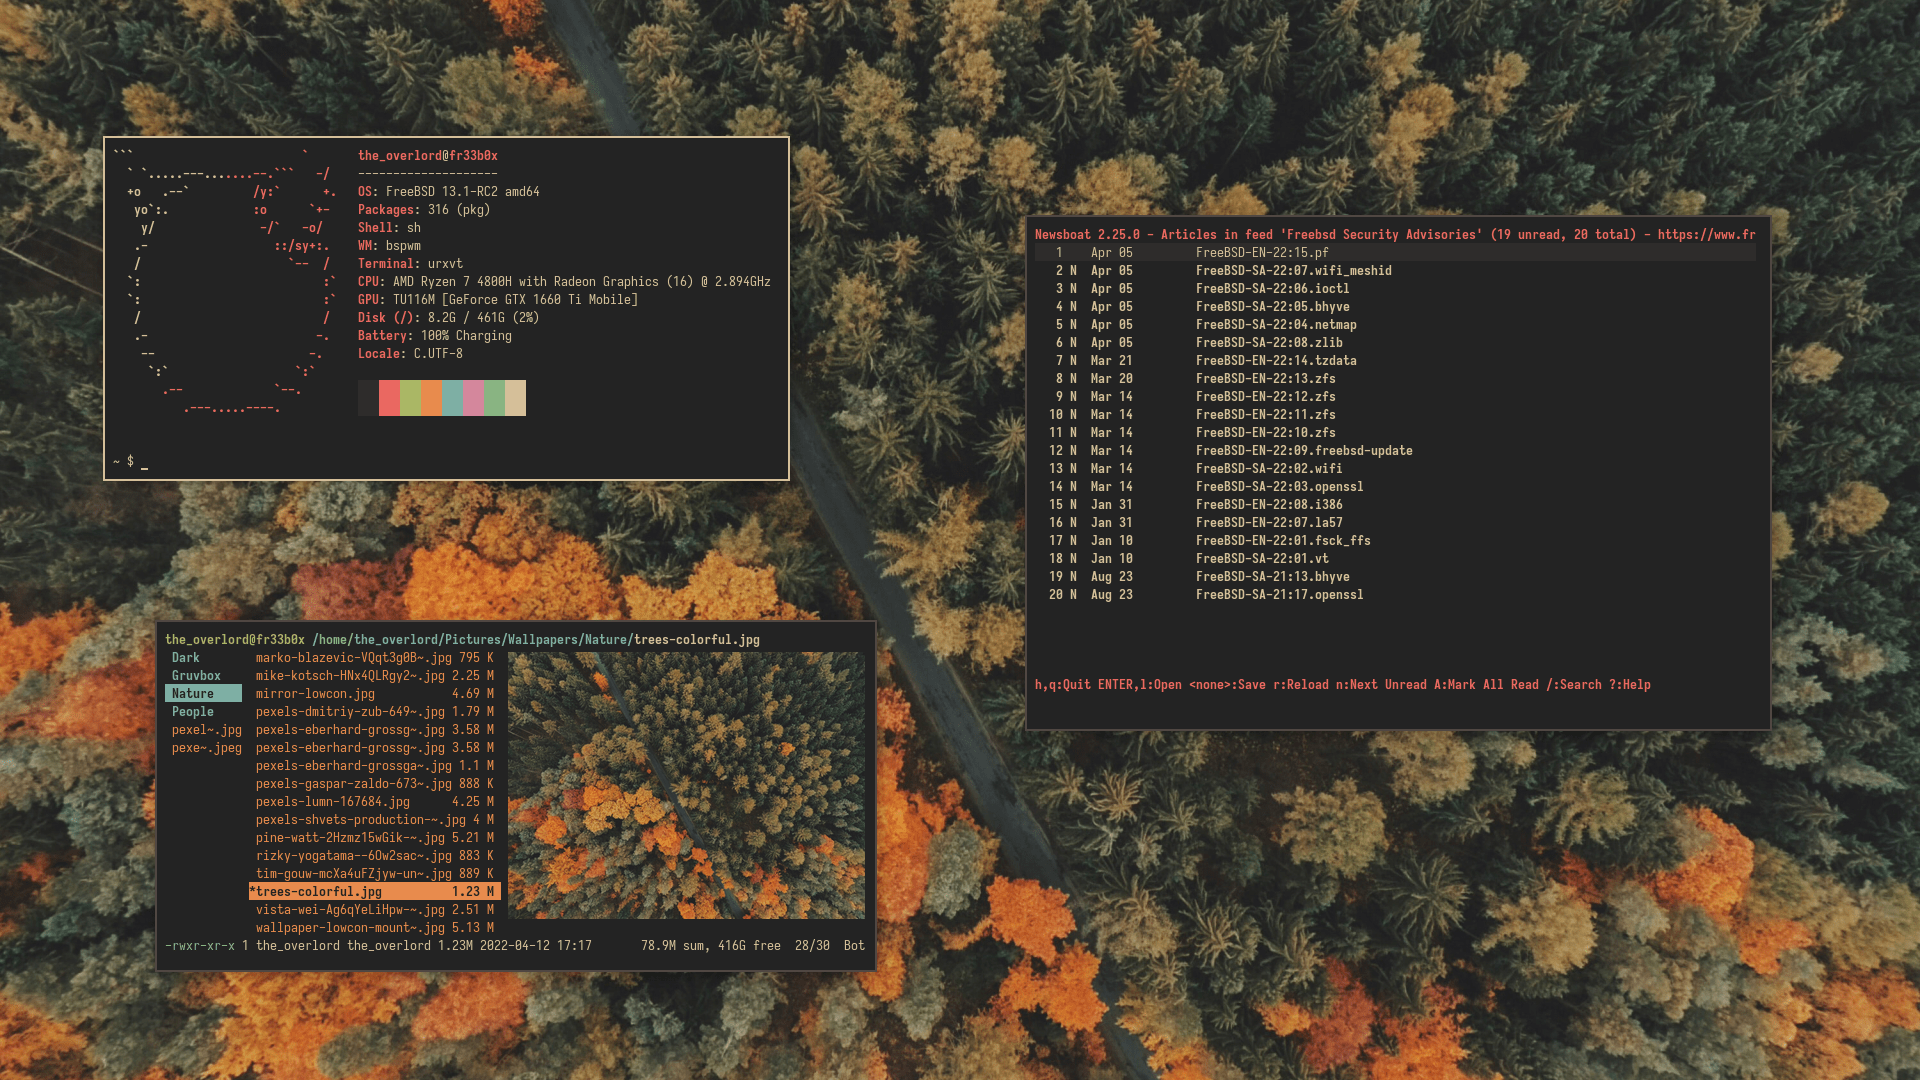The image size is (1920, 1080).
Task: Open the Dark folder in ranger
Action: (x=186, y=658)
